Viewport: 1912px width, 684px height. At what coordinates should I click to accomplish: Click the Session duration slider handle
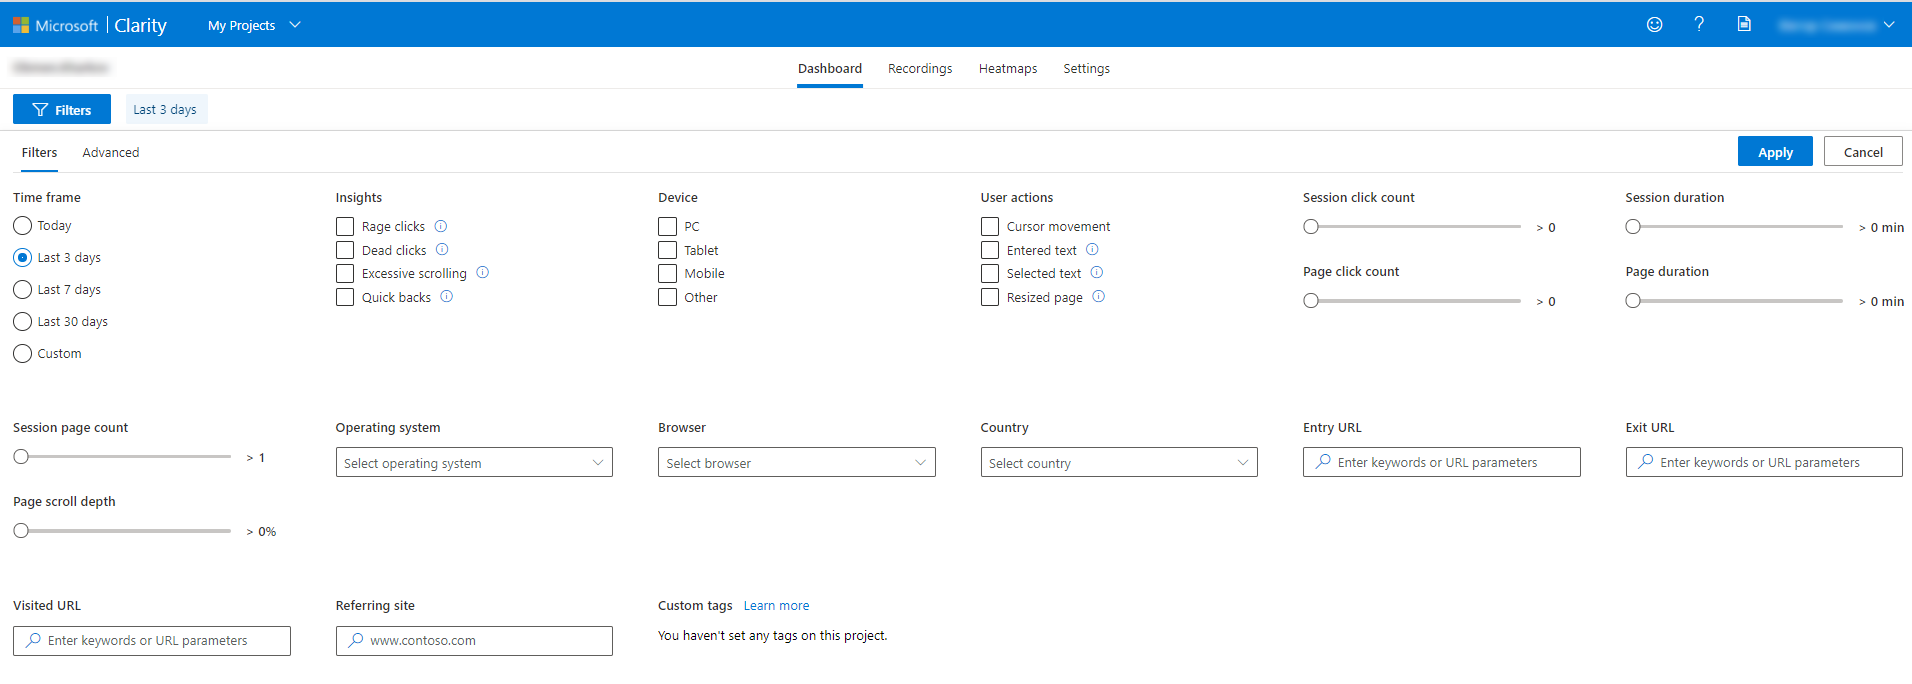tap(1633, 227)
